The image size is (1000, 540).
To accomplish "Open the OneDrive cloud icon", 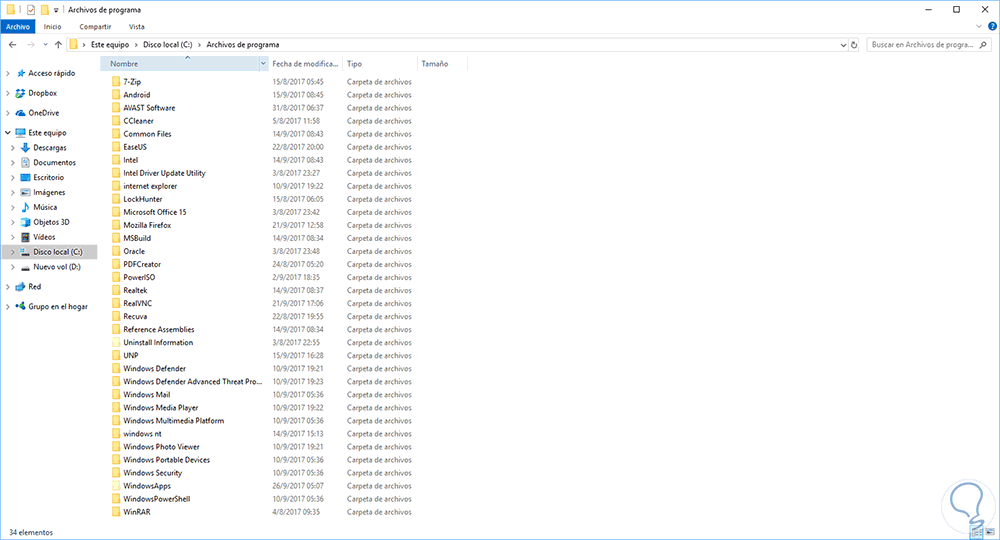I will click(20, 113).
